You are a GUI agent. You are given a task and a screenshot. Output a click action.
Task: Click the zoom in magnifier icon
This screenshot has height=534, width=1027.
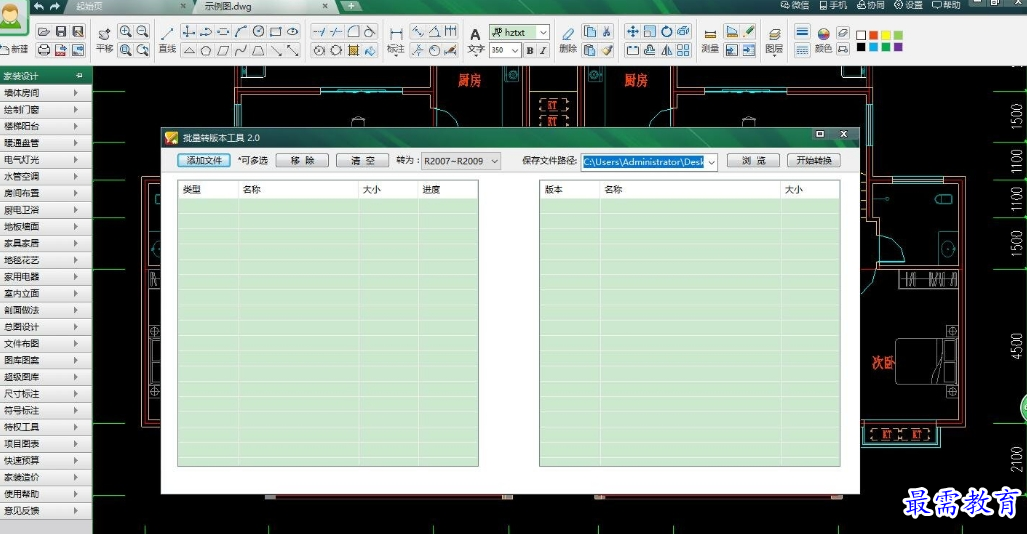pos(125,31)
